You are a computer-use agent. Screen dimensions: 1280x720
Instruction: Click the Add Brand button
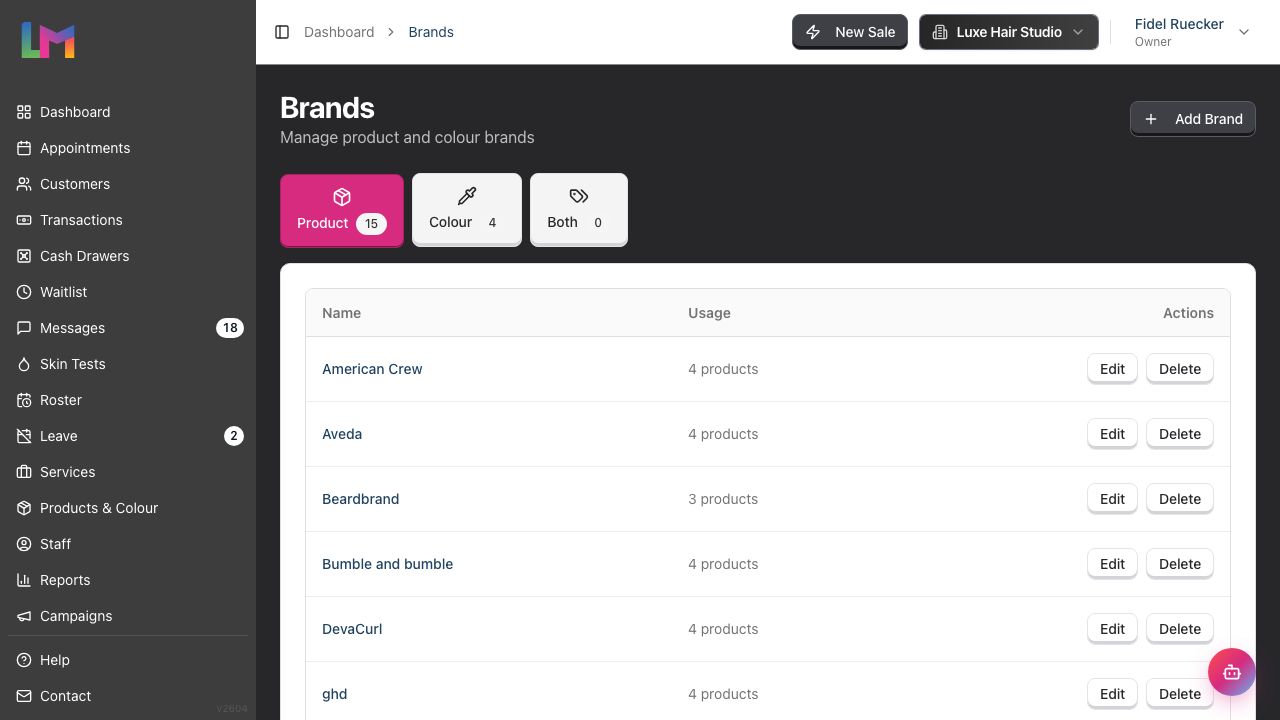(1193, 119)
